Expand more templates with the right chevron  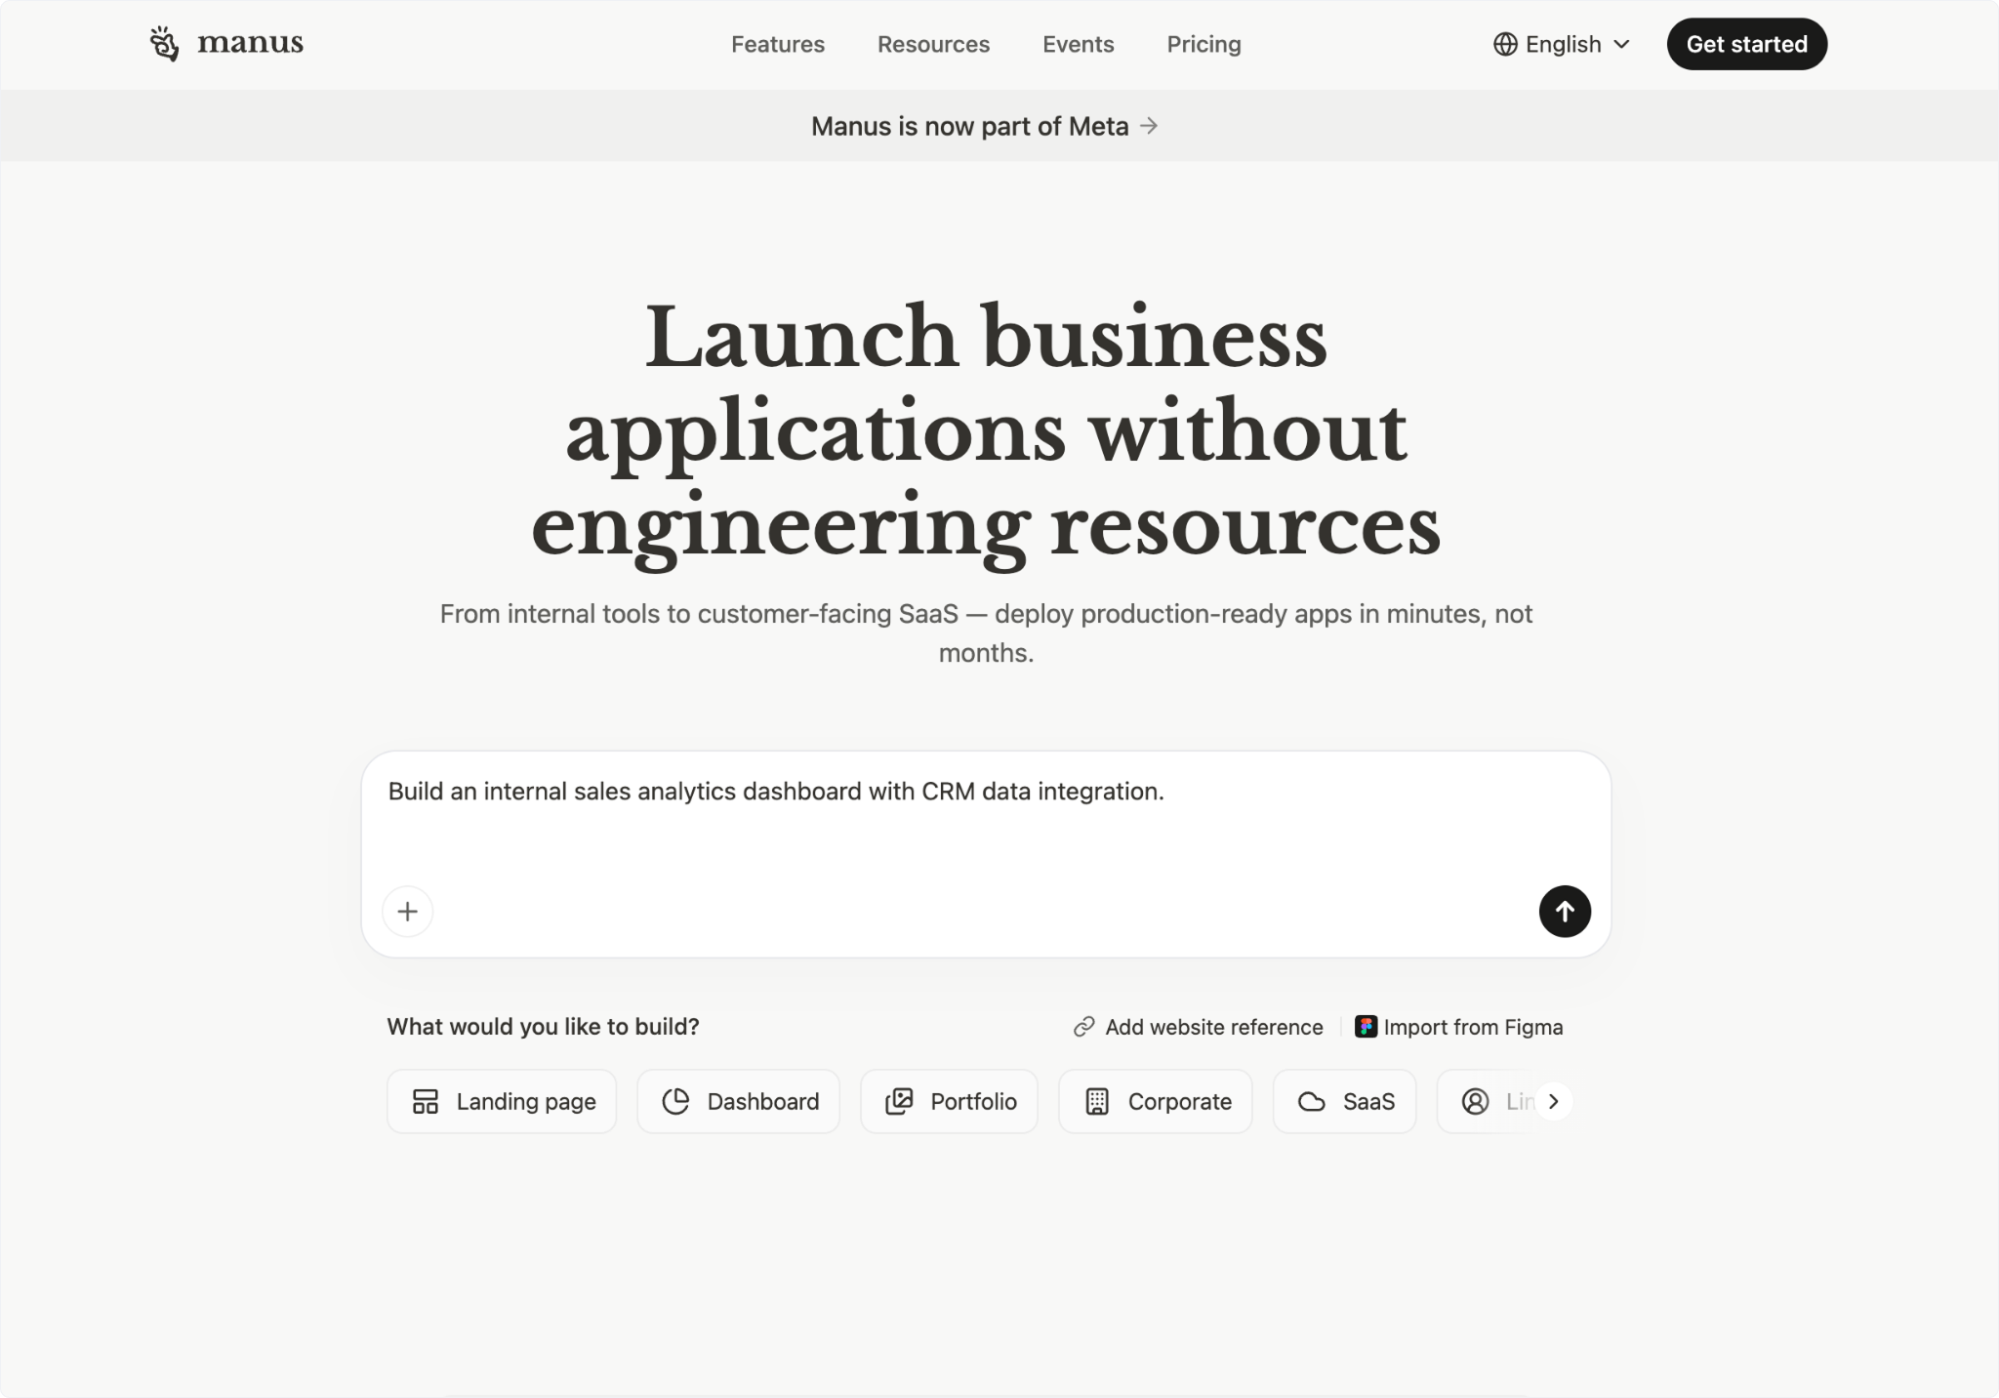1553,1101
